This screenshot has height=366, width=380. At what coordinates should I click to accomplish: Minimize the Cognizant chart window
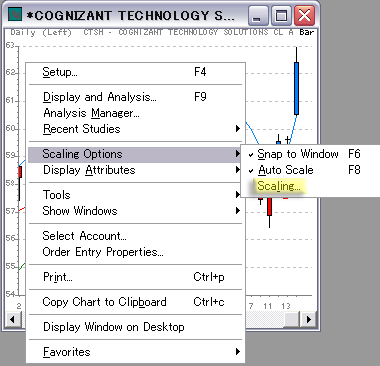coord(257,15)
